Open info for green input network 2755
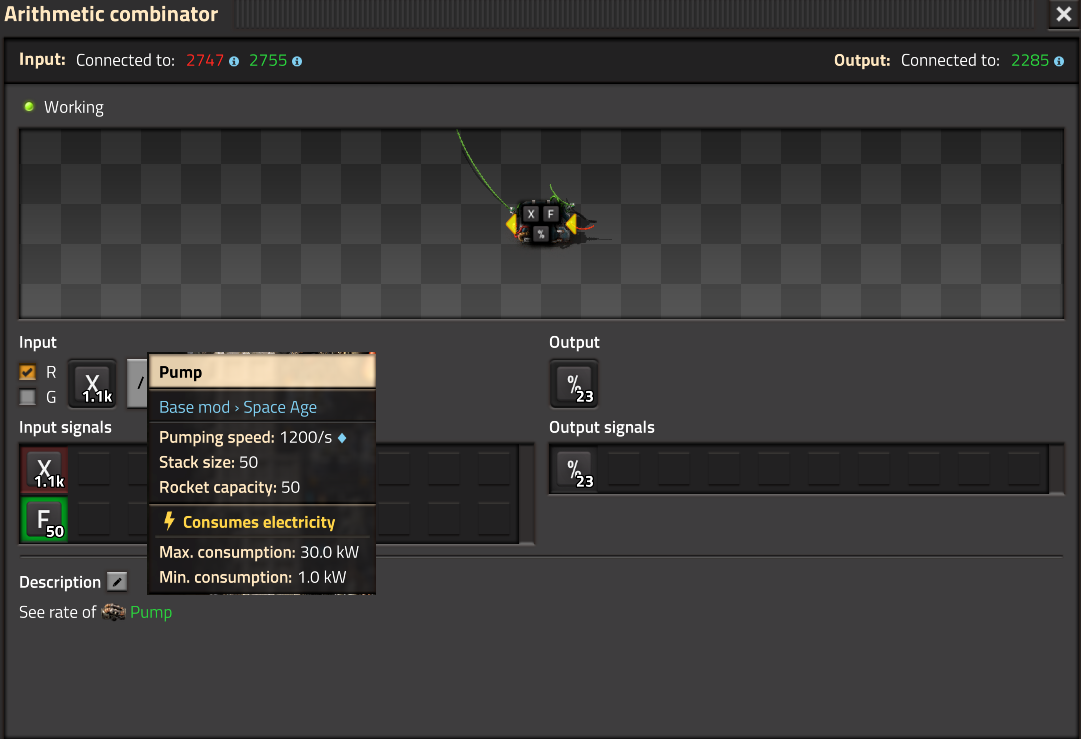 [x=297, y=61]
